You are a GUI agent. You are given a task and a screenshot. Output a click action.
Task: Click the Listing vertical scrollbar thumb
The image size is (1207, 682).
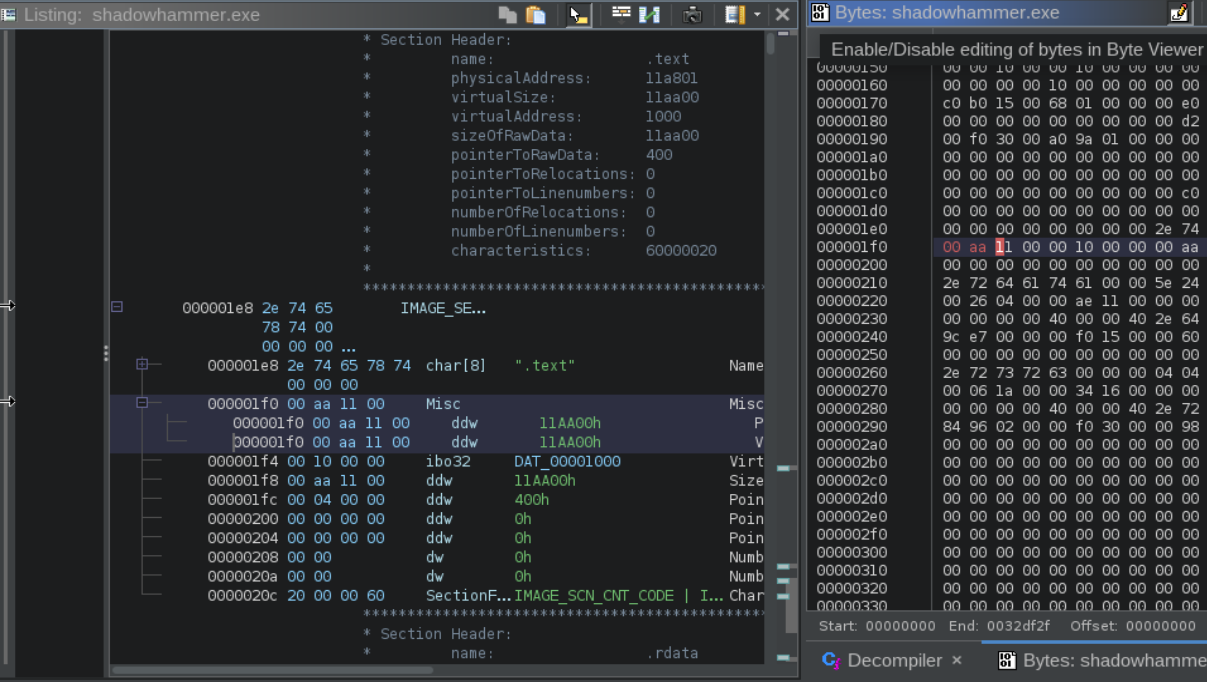[770, 43]
